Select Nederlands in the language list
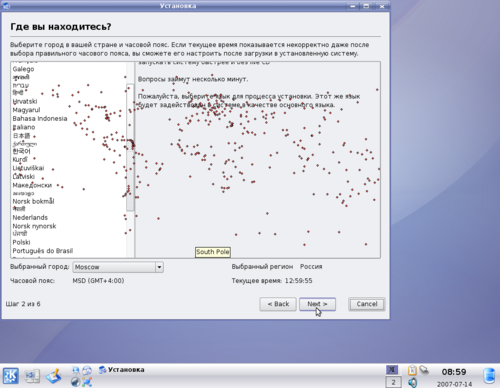This screenshot has width=500, height=388. tap(30, 218)
